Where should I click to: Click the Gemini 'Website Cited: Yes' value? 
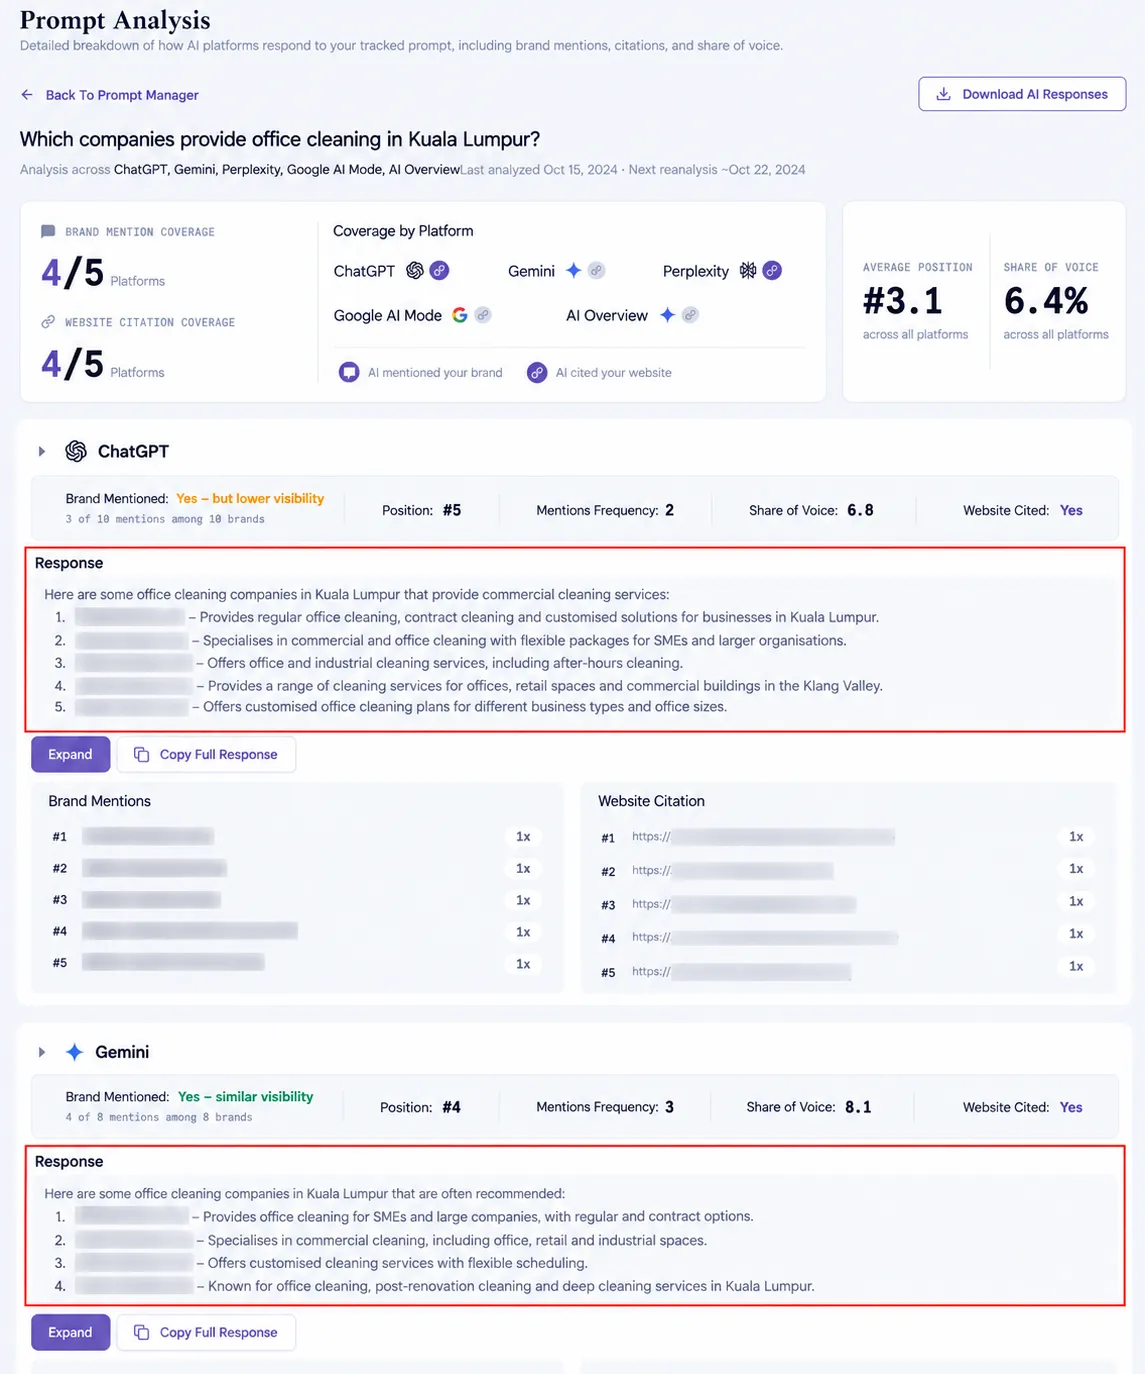click(x=1071, y=1107)
